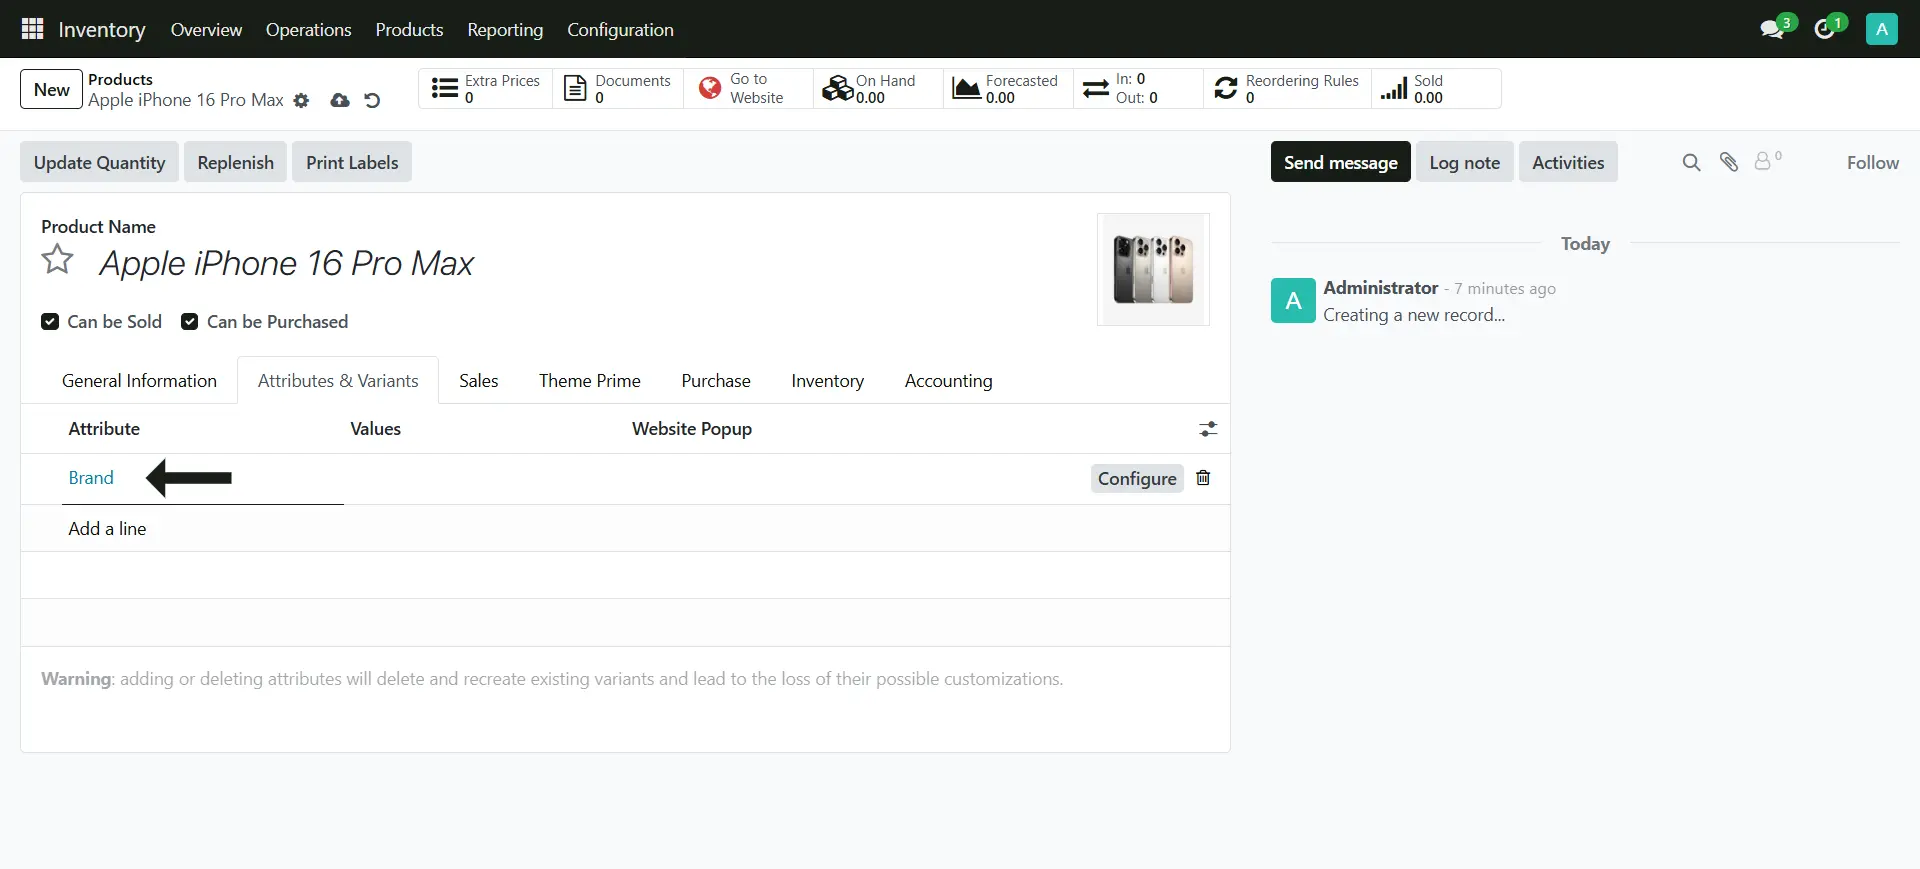
Task: Delete the Brand attribute with trash icon
Action: click(1203, 478)
